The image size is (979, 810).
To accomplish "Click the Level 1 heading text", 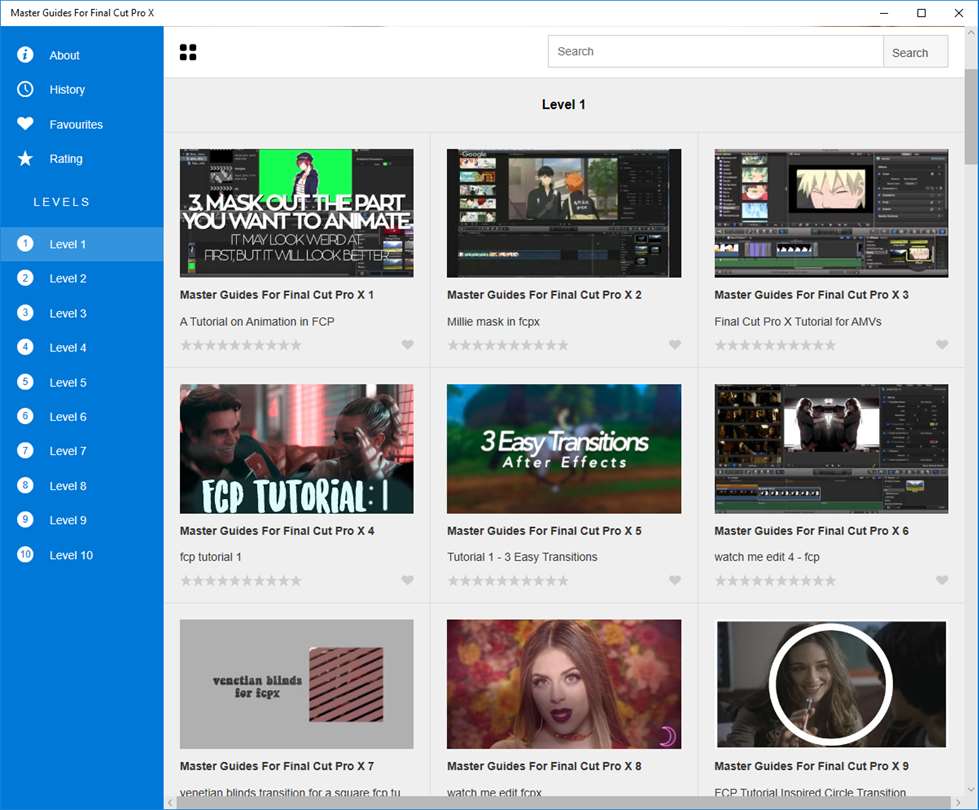I will [564, 105].
